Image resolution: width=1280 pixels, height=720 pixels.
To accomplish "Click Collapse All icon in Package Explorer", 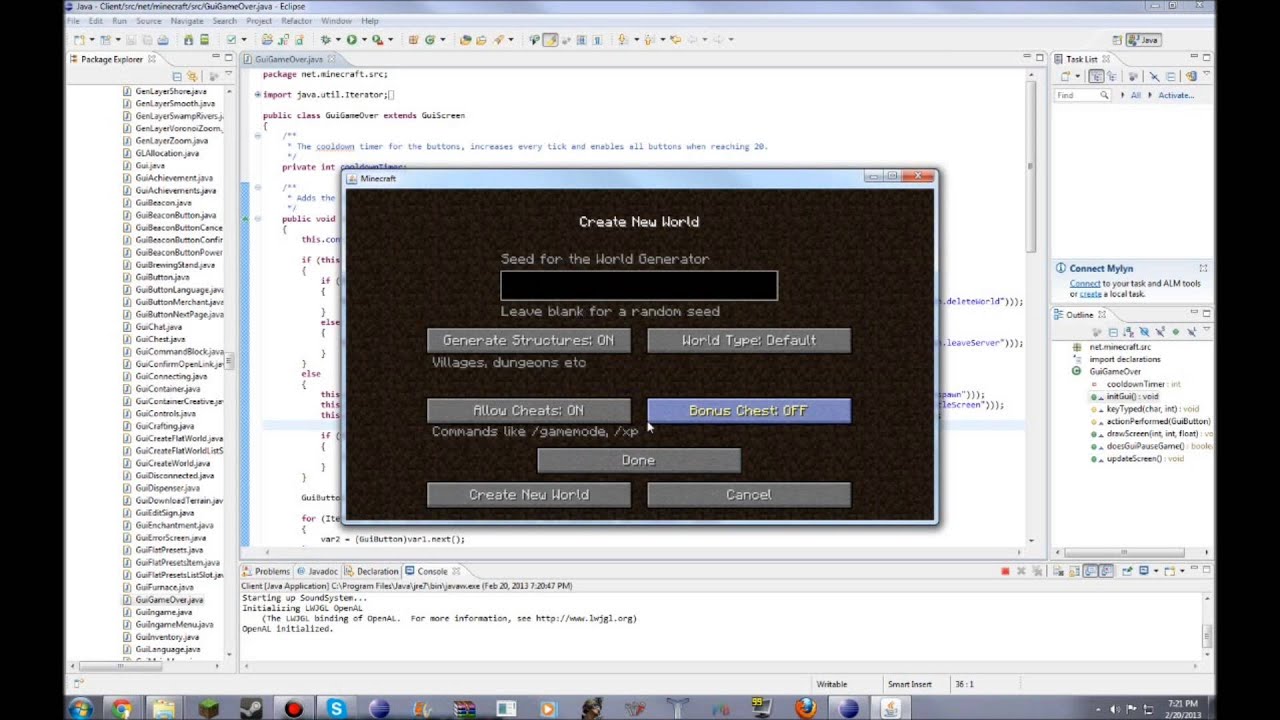I will coord(177,76).
